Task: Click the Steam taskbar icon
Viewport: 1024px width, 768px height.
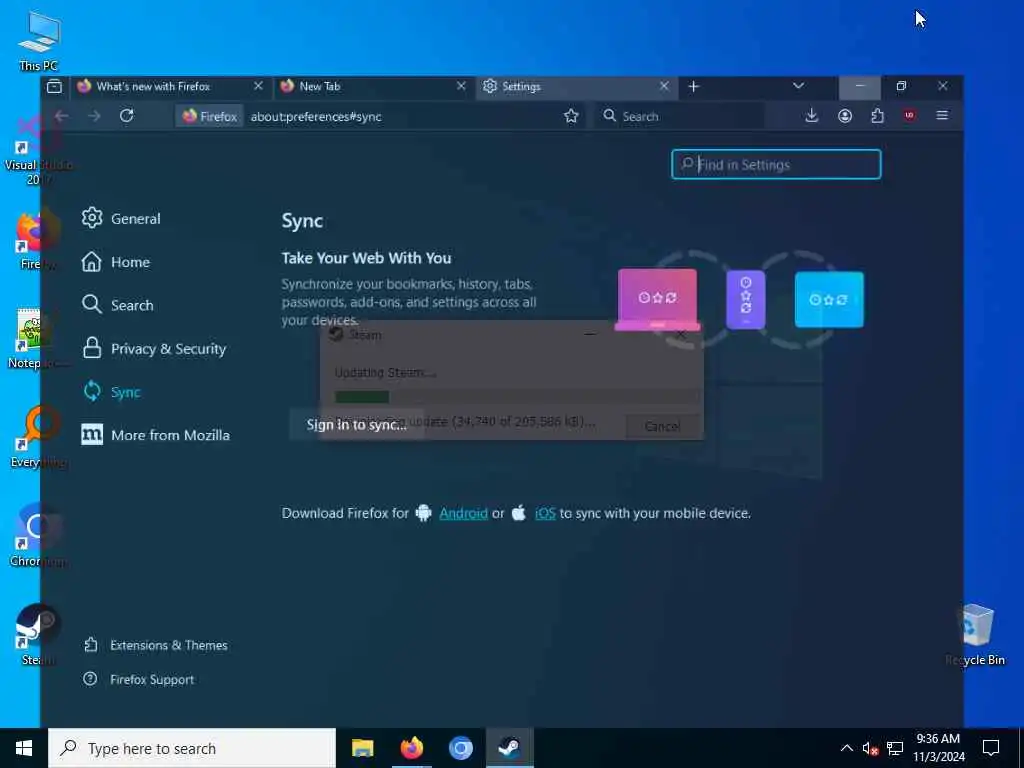Action: coord(509,748)
